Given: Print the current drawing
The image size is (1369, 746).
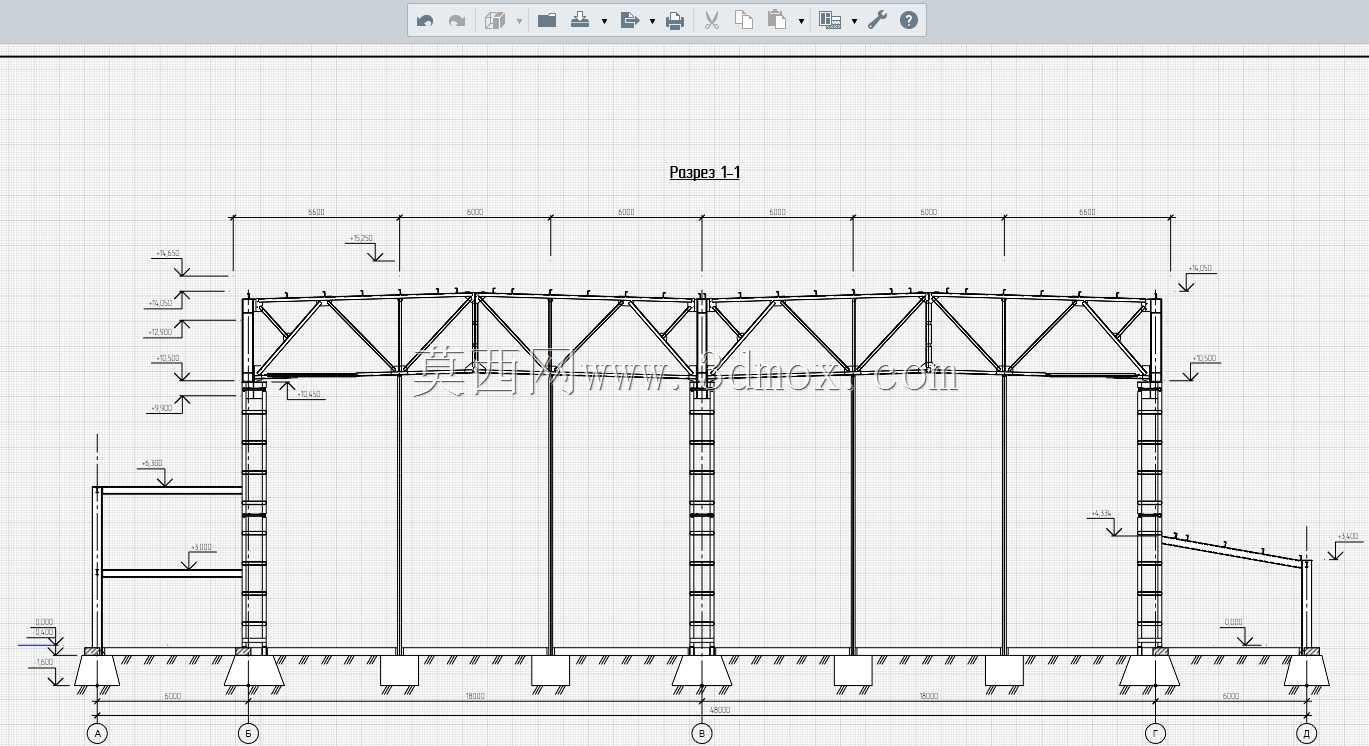Looking at the screenshot, I should [676, 20].
